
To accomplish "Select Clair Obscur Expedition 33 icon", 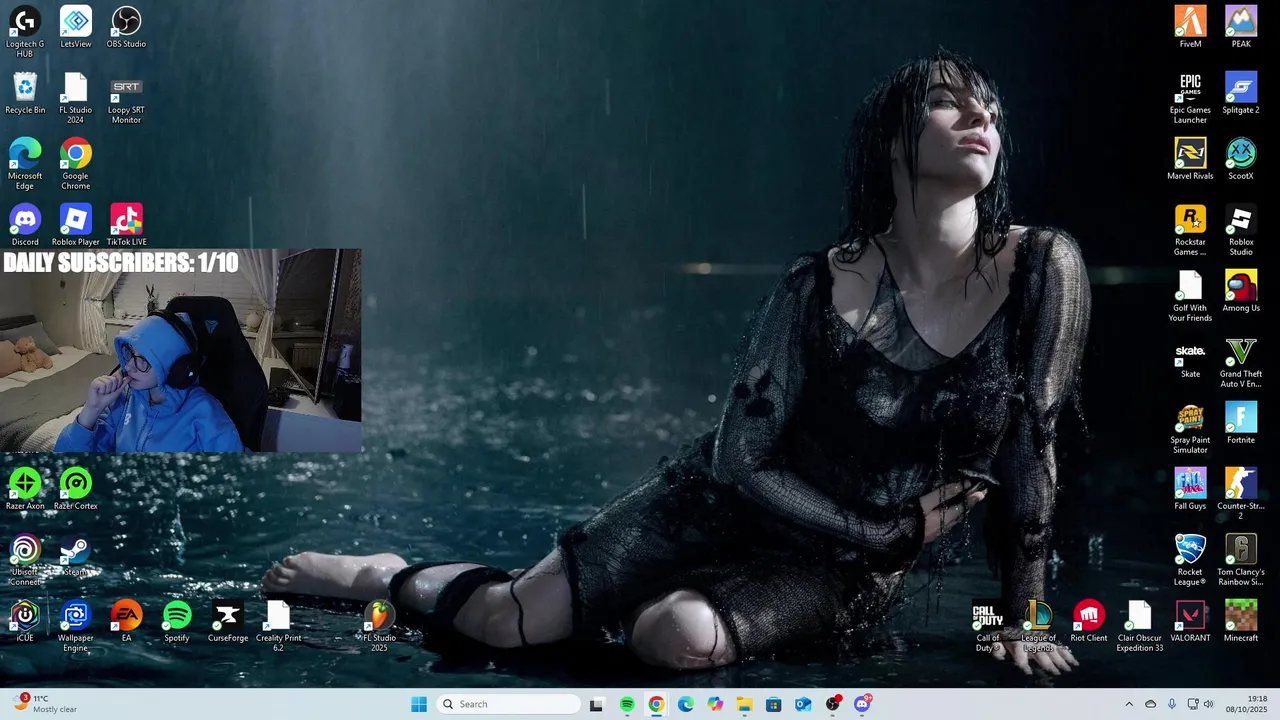I will 1140,626.
